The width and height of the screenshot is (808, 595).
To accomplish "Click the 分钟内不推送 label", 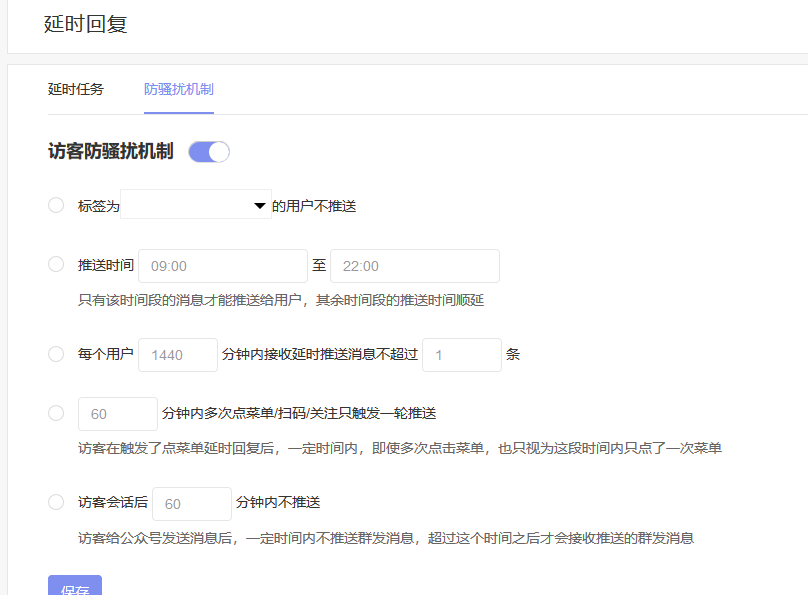I will pos(278,502).
